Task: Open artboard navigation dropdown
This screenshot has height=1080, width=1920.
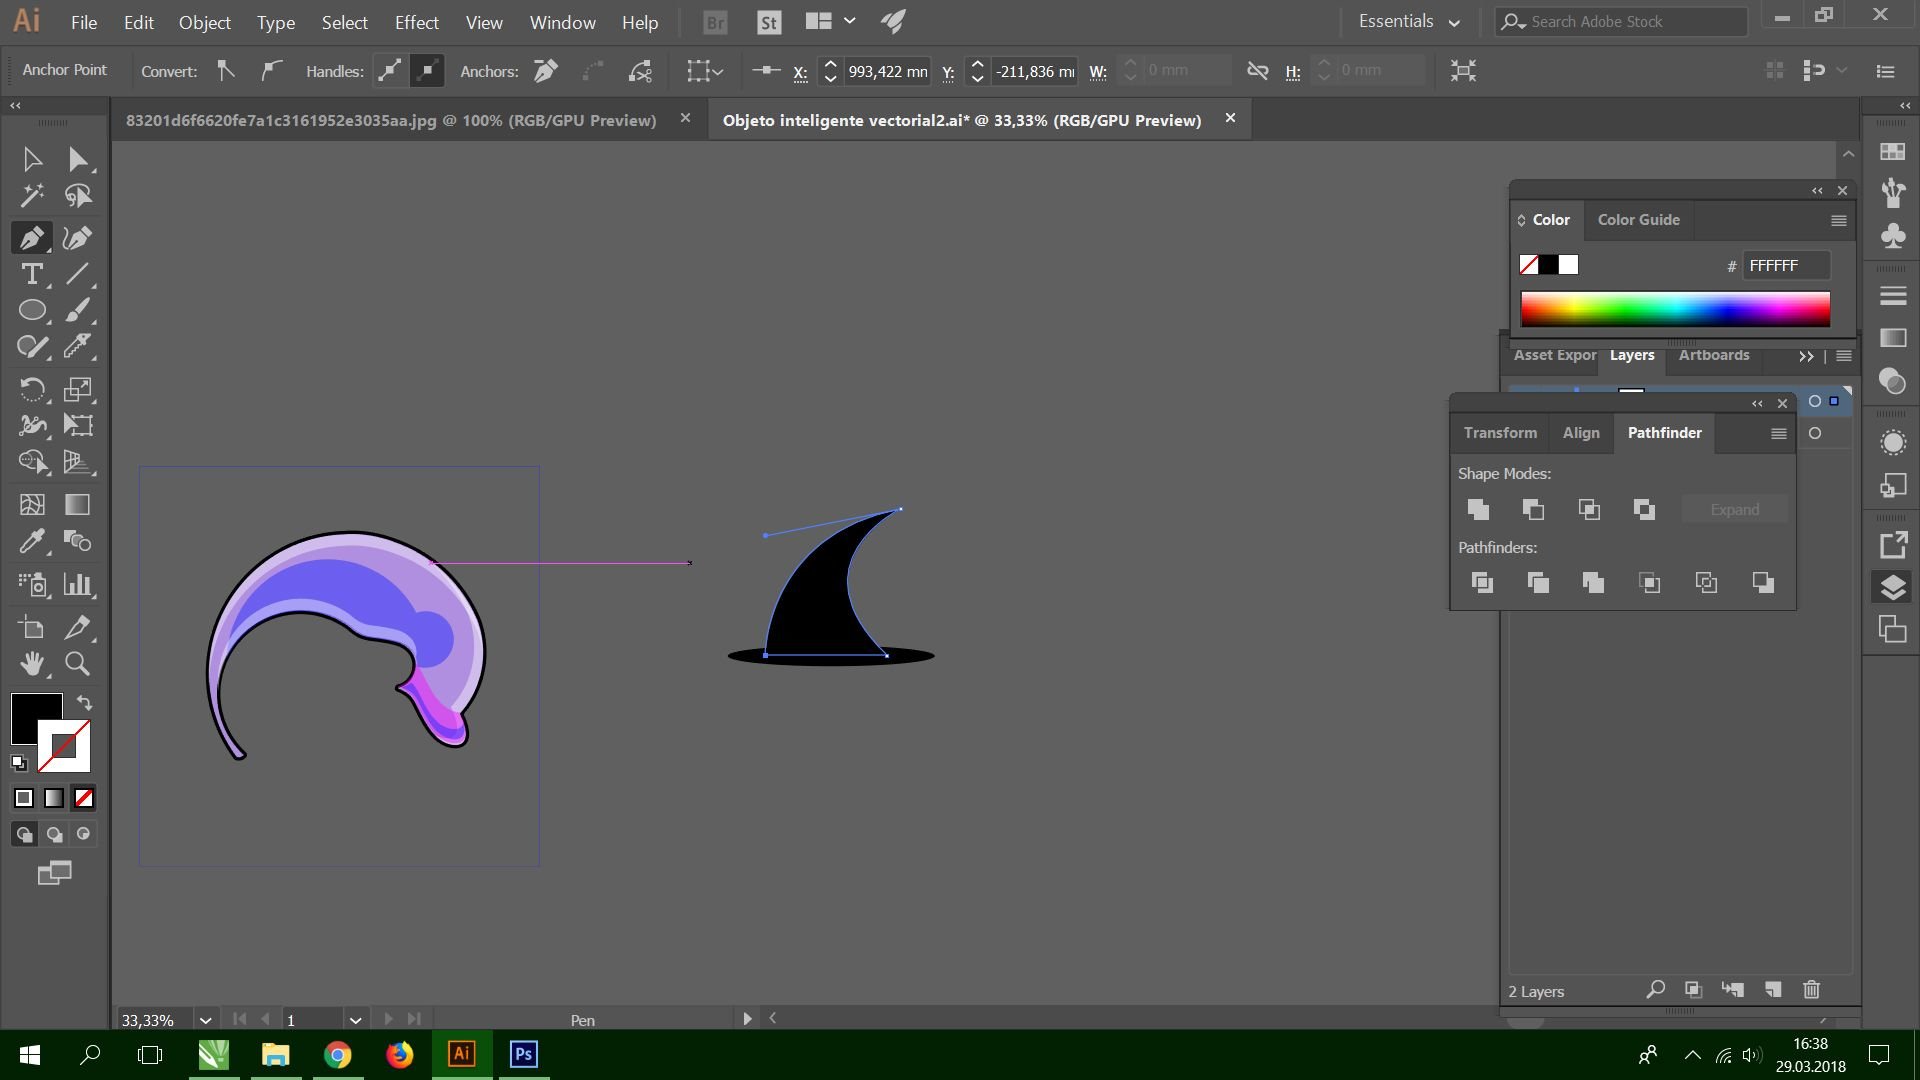Action: [x=355, y=1020]
